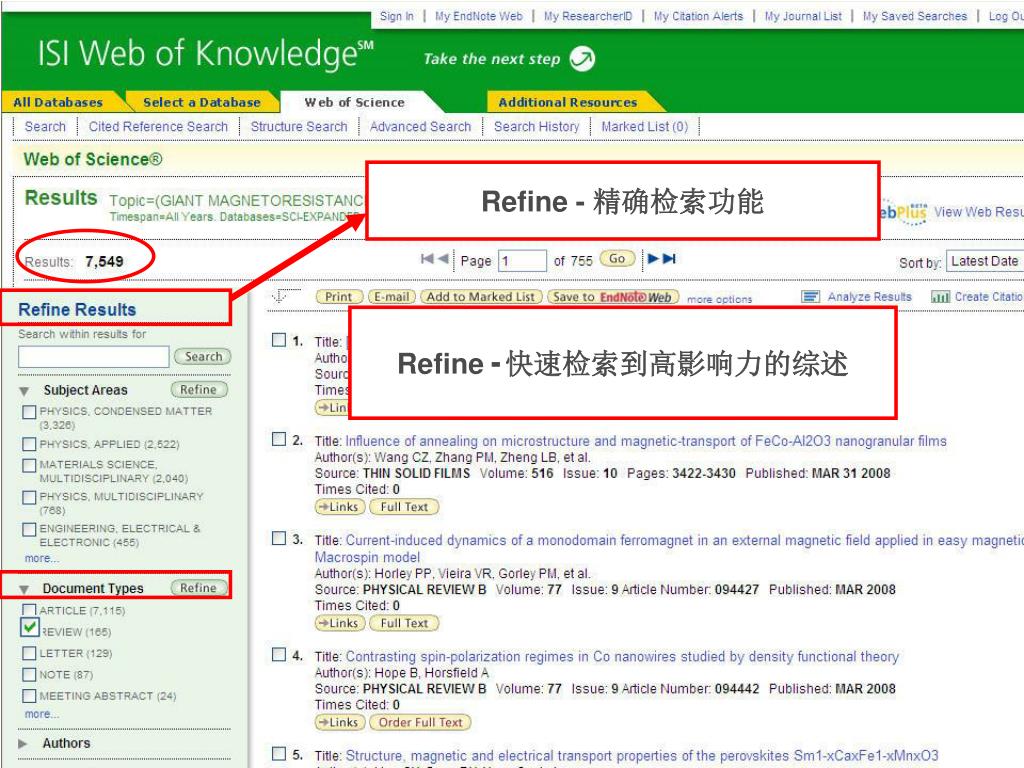Click Refine next to Document Types
This screenshot has height=768, width=1024.
pyautogui.click(x=199, y=587)
